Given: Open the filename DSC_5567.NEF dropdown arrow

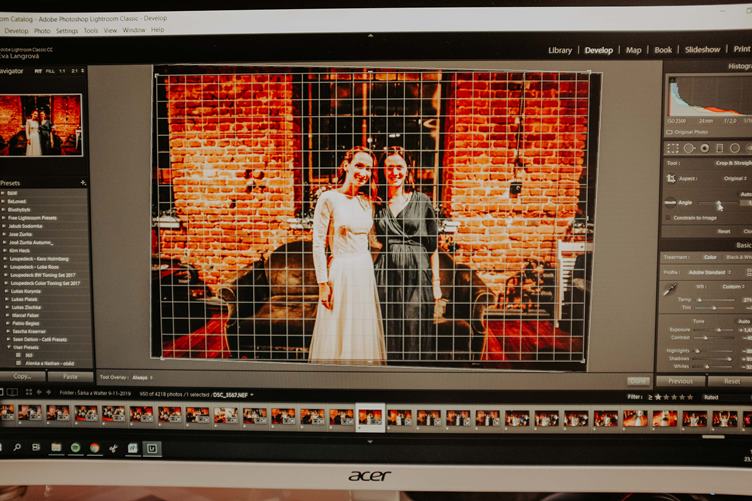Looking at the screenshot, I should [x=252, y=395].
